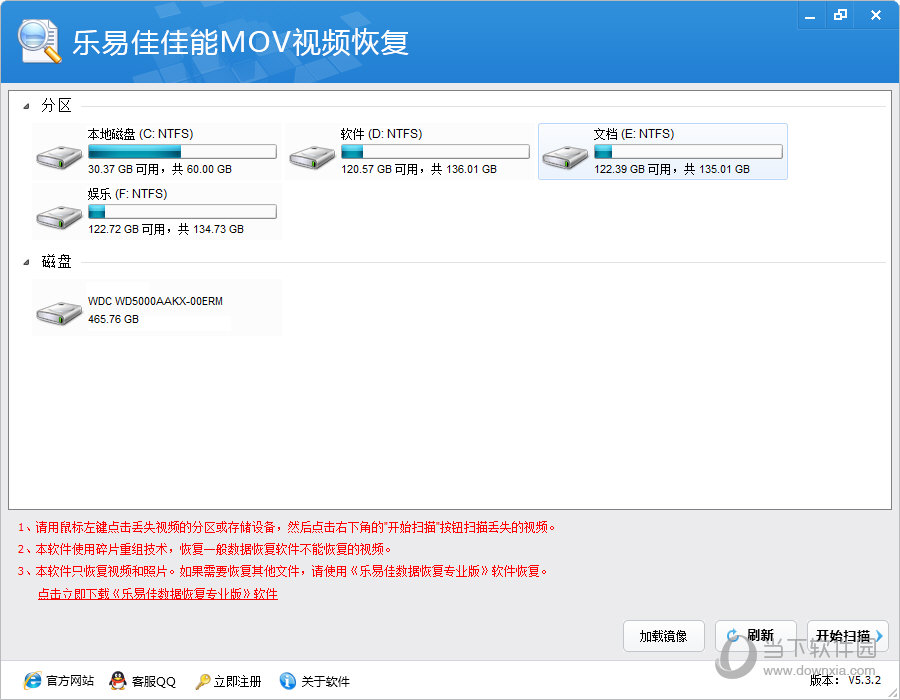The height and width of the screenshot is (700, 900).
Task: Select label 文档 (E: NTFS)
Action: [634, 134]
